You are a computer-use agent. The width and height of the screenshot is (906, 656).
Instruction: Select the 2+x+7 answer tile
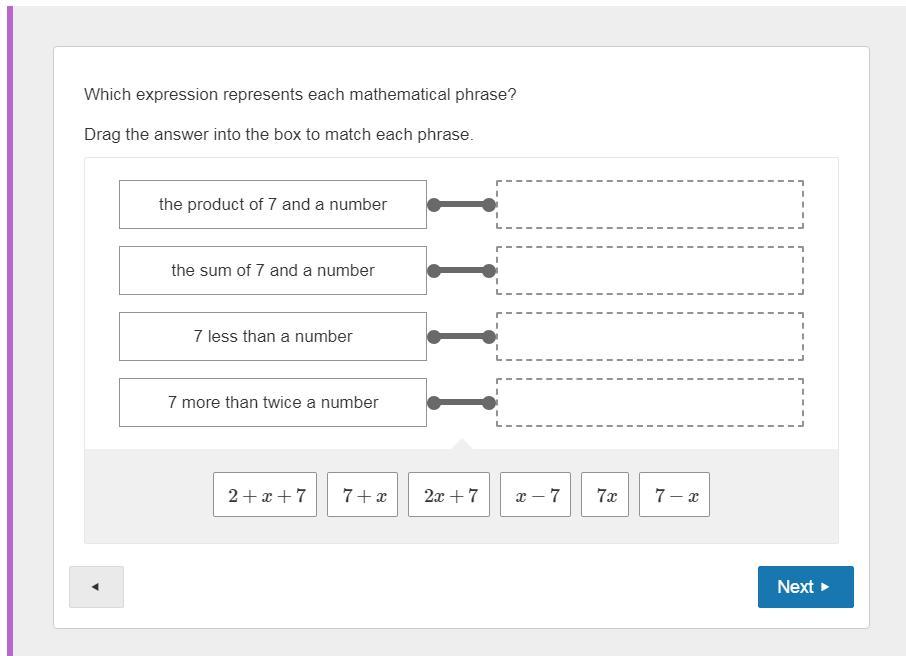click(x=265, y=495)
